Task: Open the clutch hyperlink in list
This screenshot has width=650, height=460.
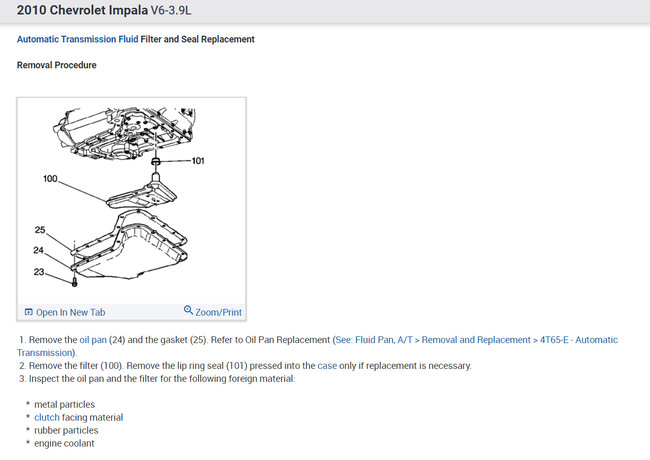Action: [x=47, y=417]
